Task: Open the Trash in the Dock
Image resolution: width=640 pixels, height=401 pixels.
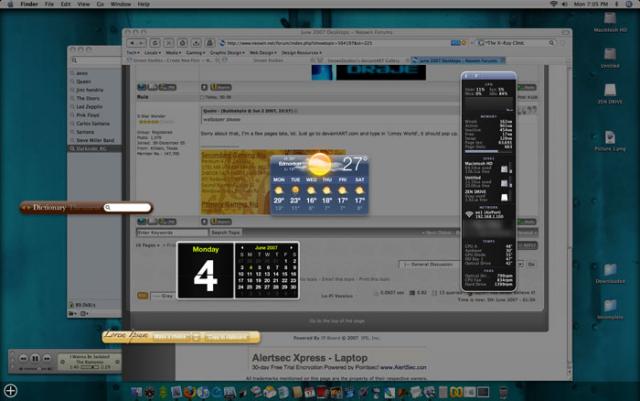Action: tap(503, 392)
